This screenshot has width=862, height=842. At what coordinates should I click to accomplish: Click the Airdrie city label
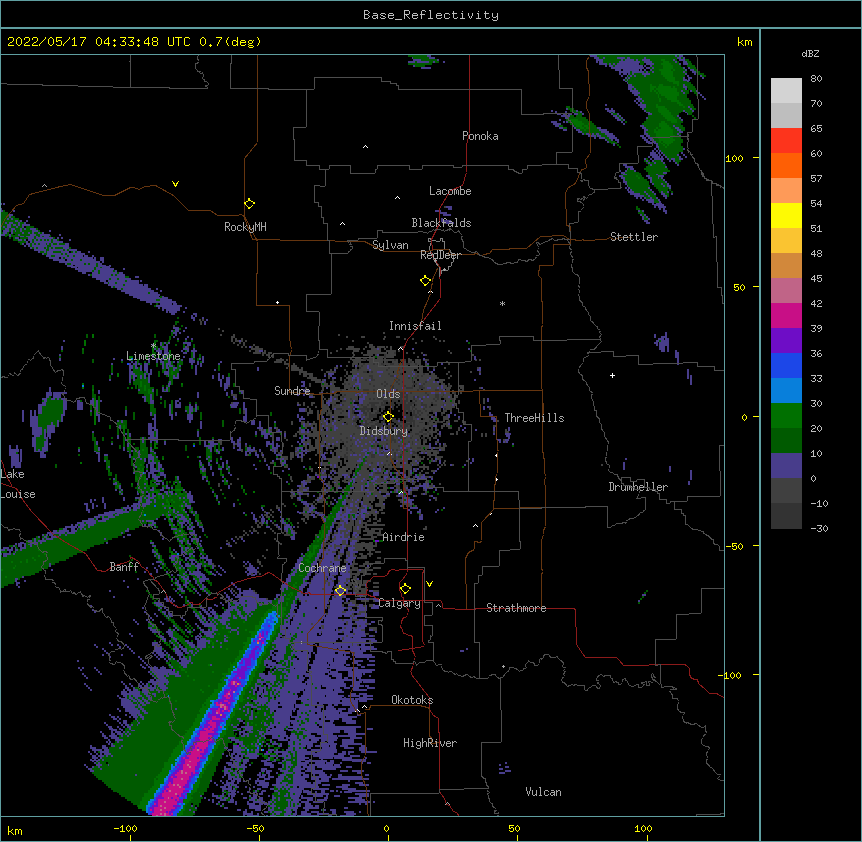click(404, 537)
